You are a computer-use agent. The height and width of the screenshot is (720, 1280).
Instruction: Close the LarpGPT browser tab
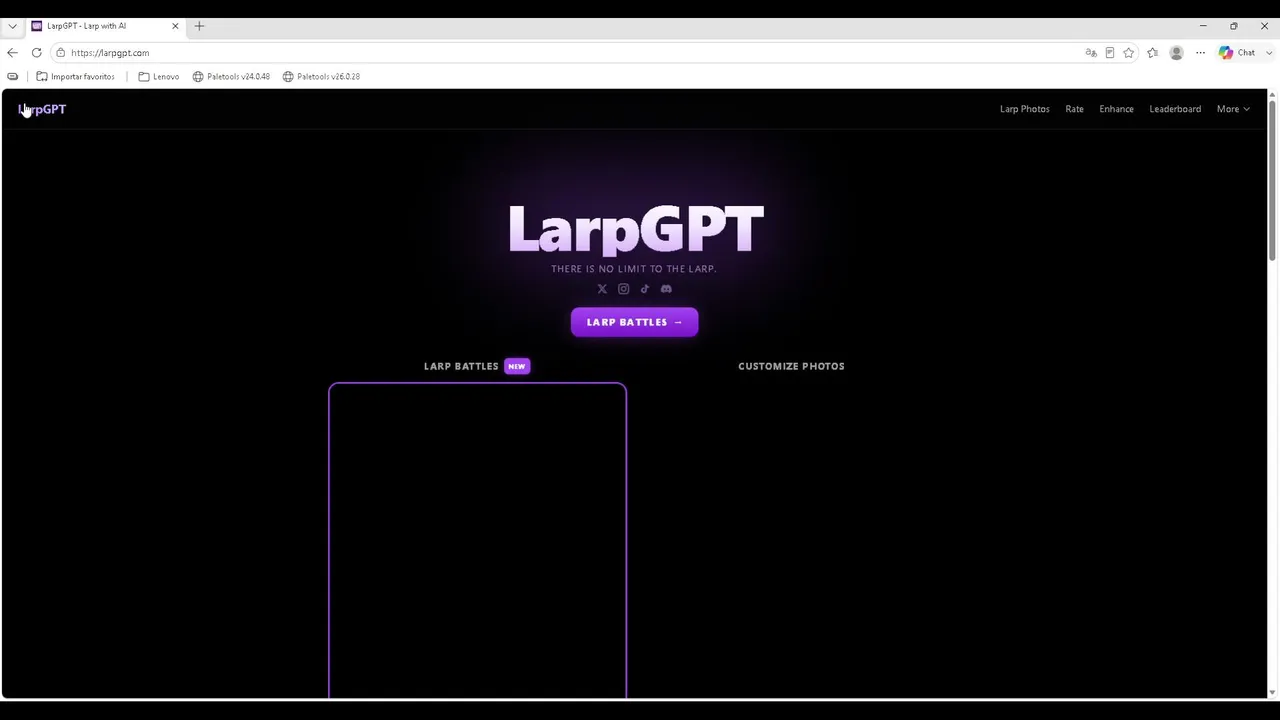pos(175,26)
